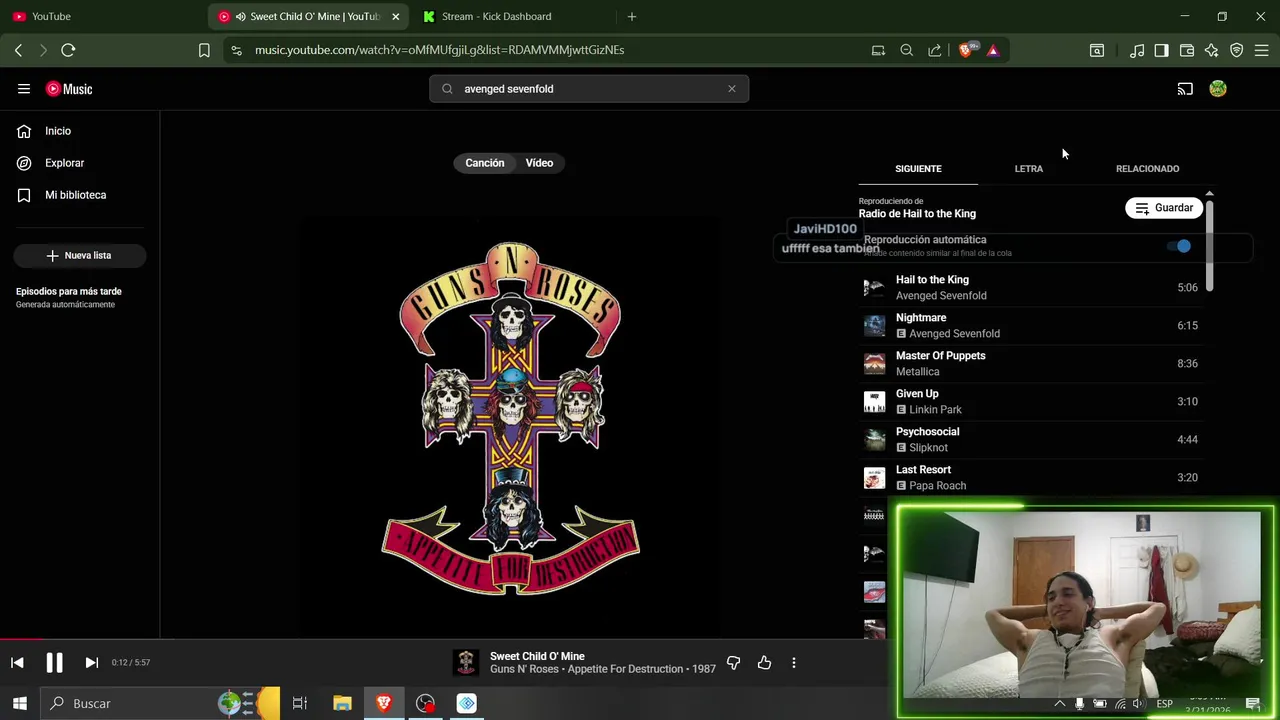Open the LETRA tab
Screen dimensions: 1280x720
click(x=1028, y=169)
